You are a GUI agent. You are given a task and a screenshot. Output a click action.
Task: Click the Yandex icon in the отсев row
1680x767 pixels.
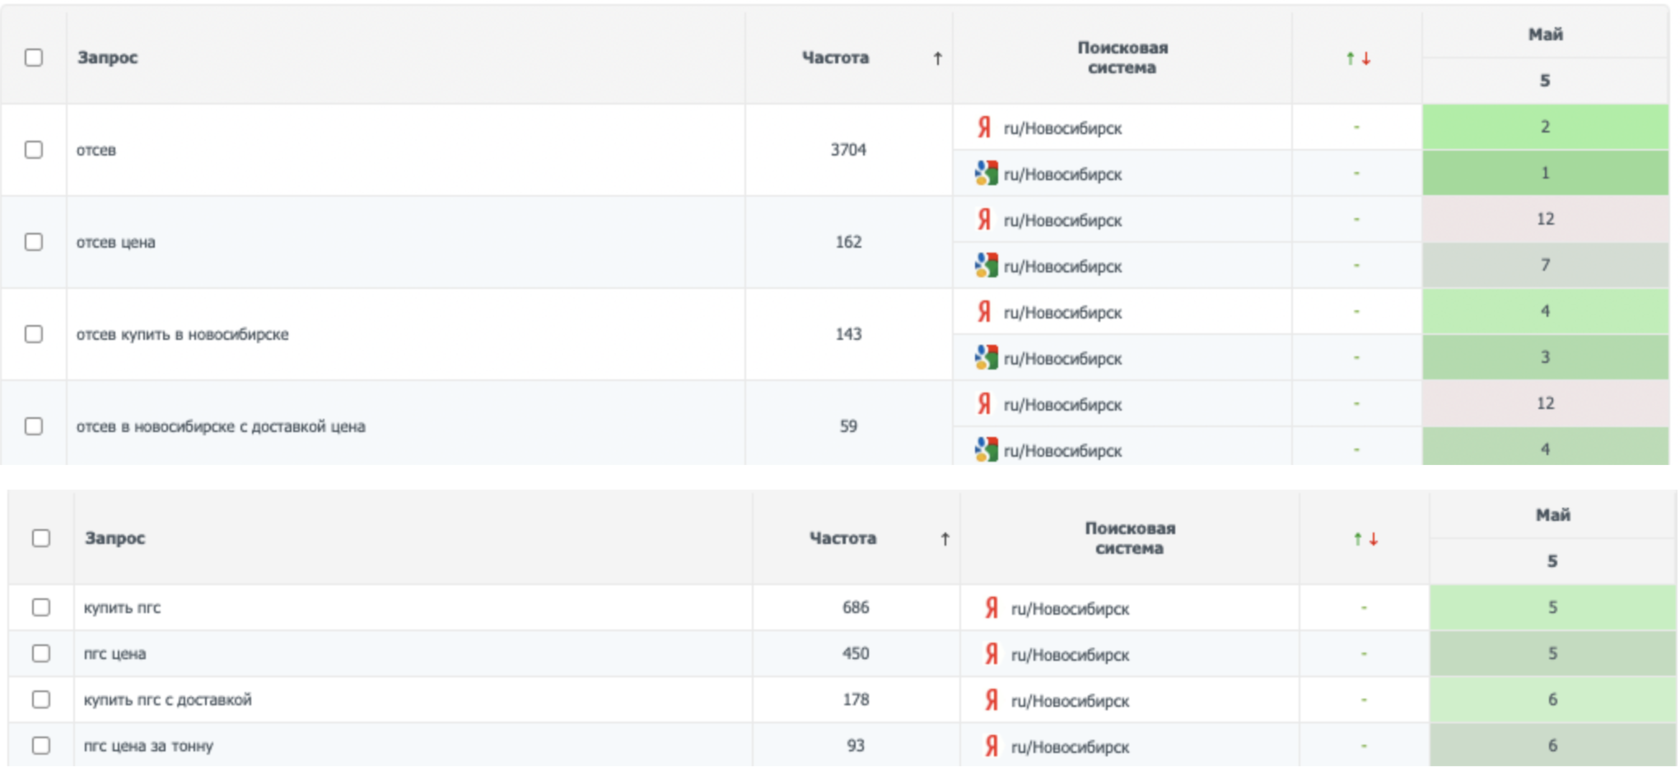(x=984, y=127)
